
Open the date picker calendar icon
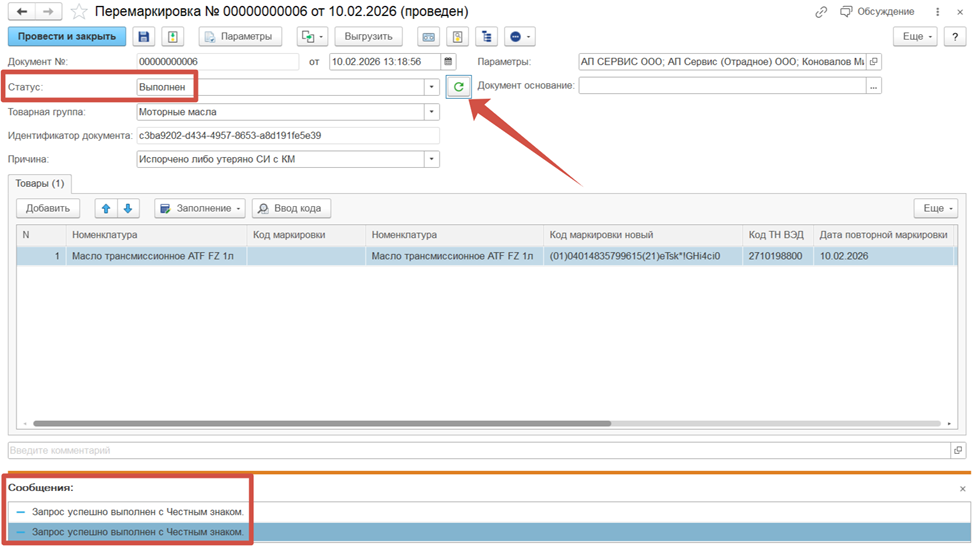click(448, 62)
